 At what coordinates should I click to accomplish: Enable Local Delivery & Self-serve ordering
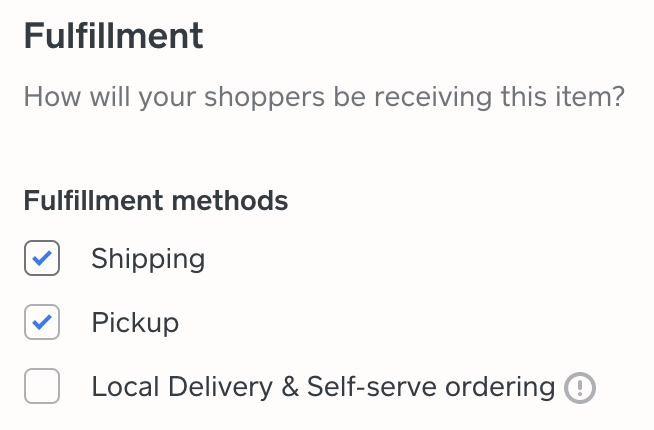coord(42,386)
